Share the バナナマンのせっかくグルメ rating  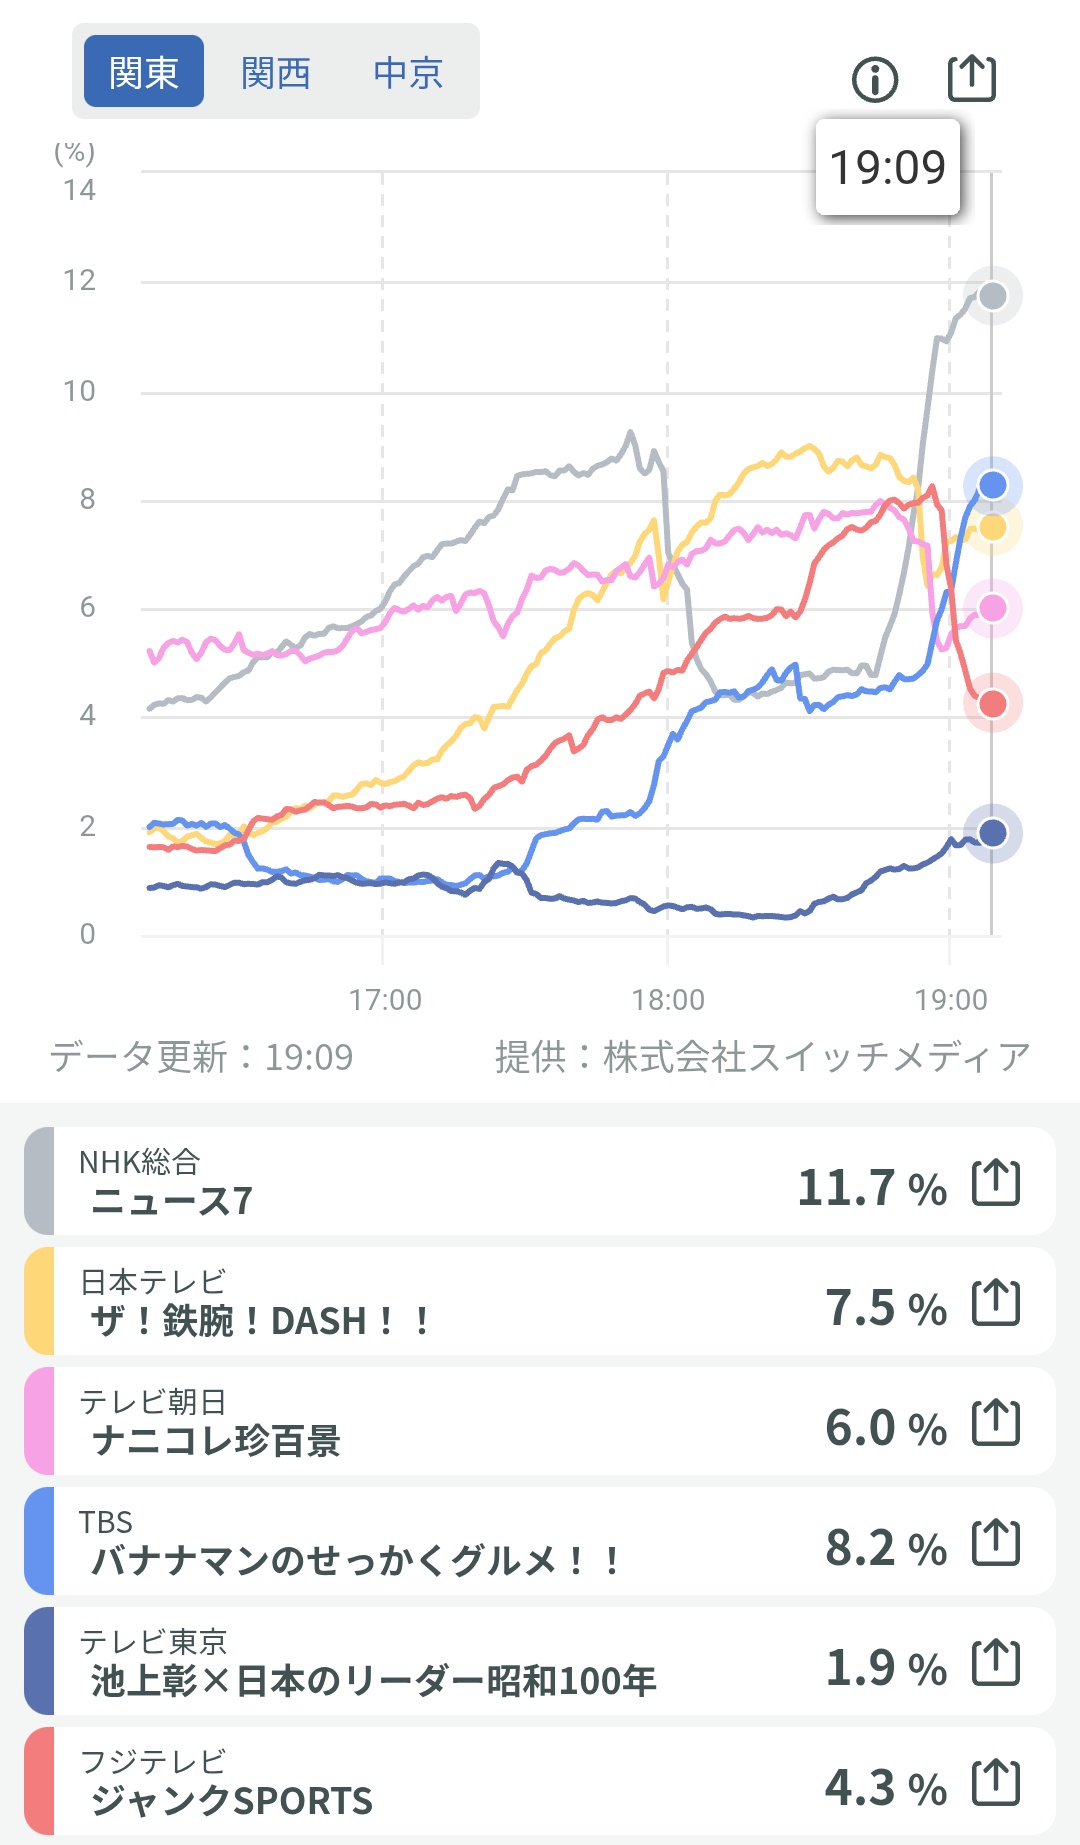tap(996, 1542)
